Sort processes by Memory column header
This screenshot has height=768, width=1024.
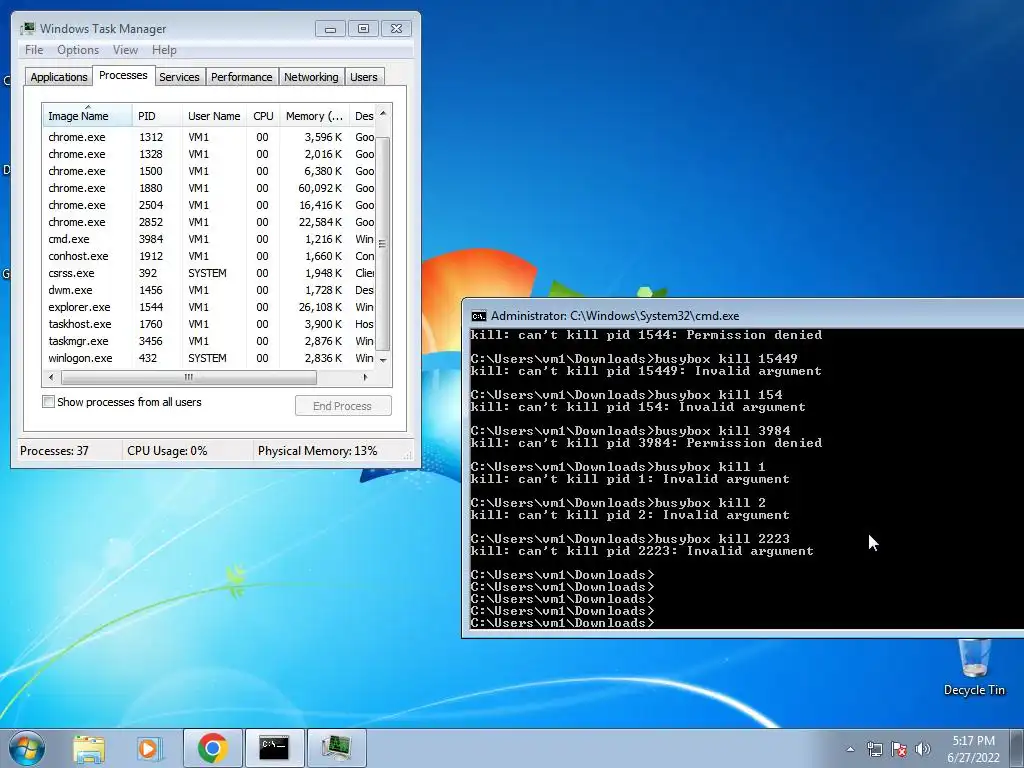point(314,116)
